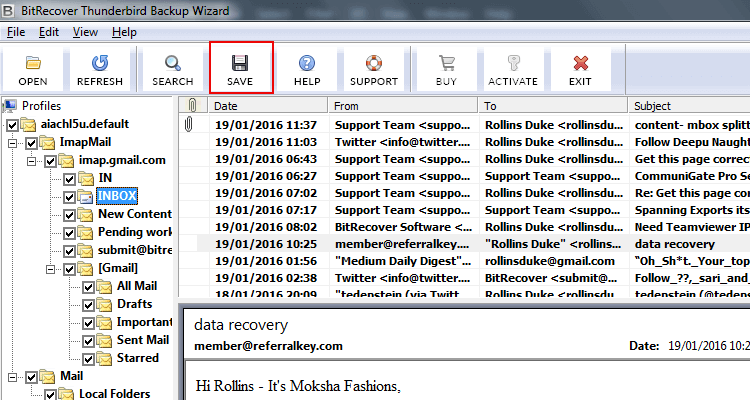Sort by the Date column header
750x400 pixels.
point(268,105)
